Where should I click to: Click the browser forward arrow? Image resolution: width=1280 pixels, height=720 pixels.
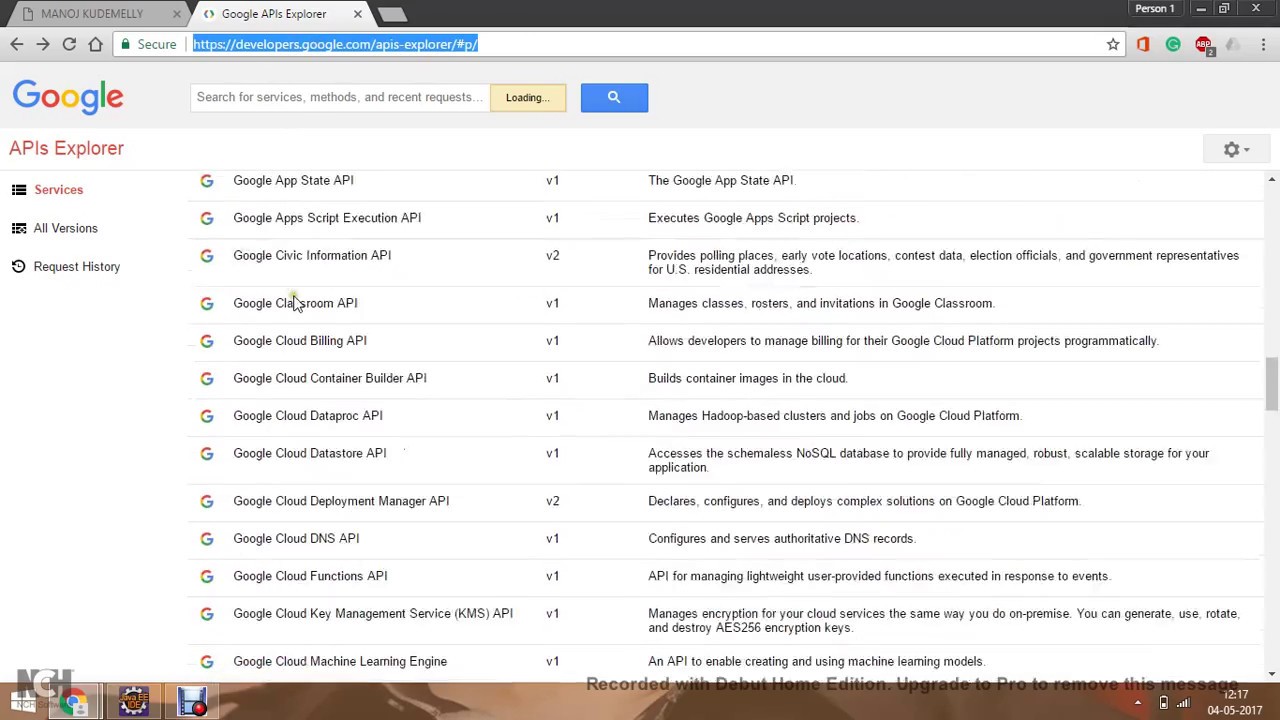tap(43, 44)
